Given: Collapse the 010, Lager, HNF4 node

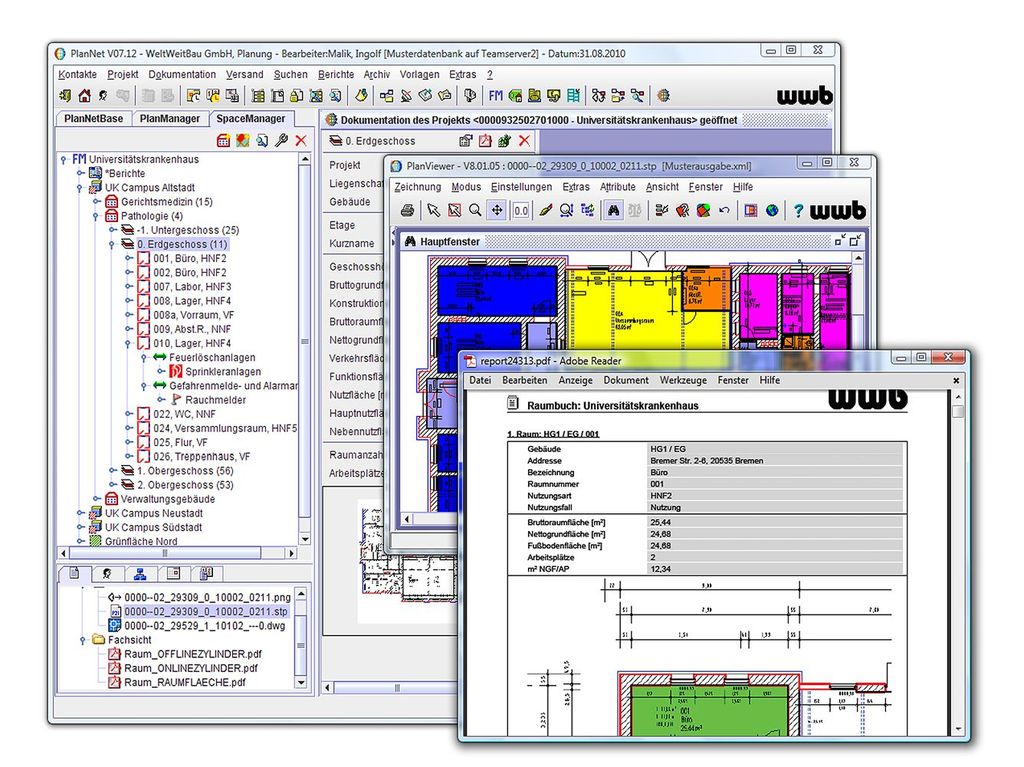Looking at the screenshot, I should [x=129, y=344].
